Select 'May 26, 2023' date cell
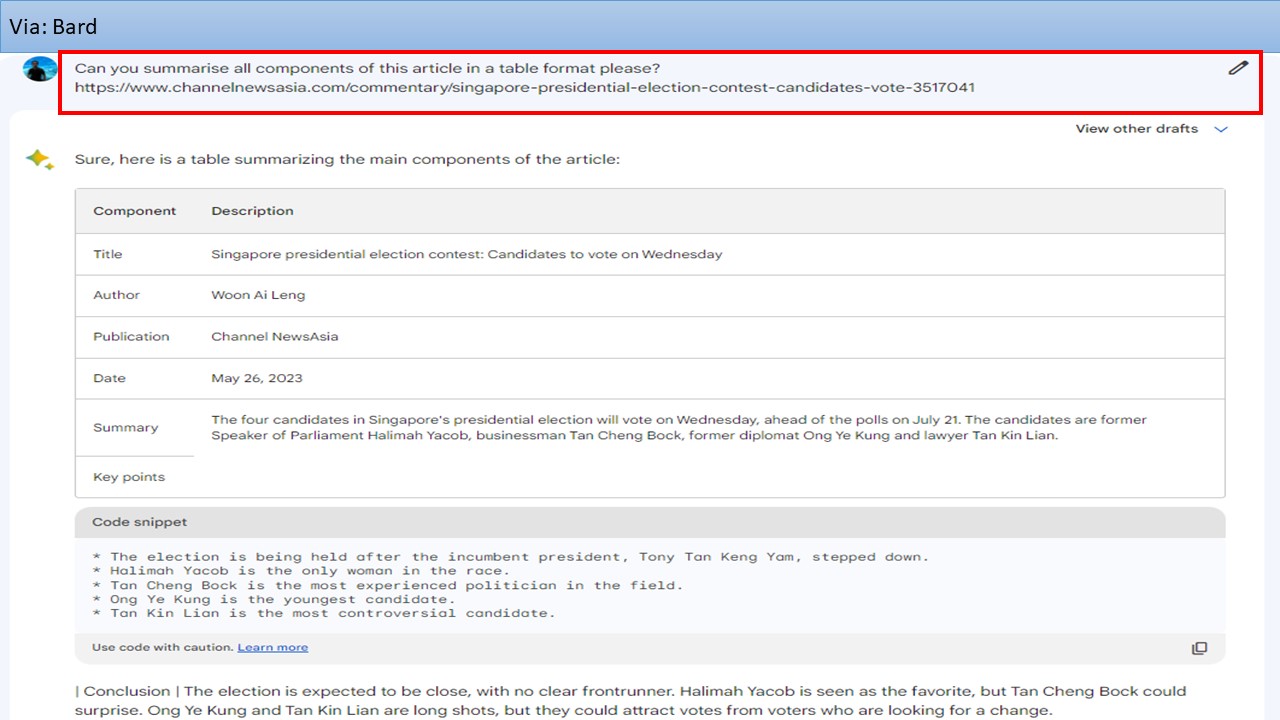 257,378
